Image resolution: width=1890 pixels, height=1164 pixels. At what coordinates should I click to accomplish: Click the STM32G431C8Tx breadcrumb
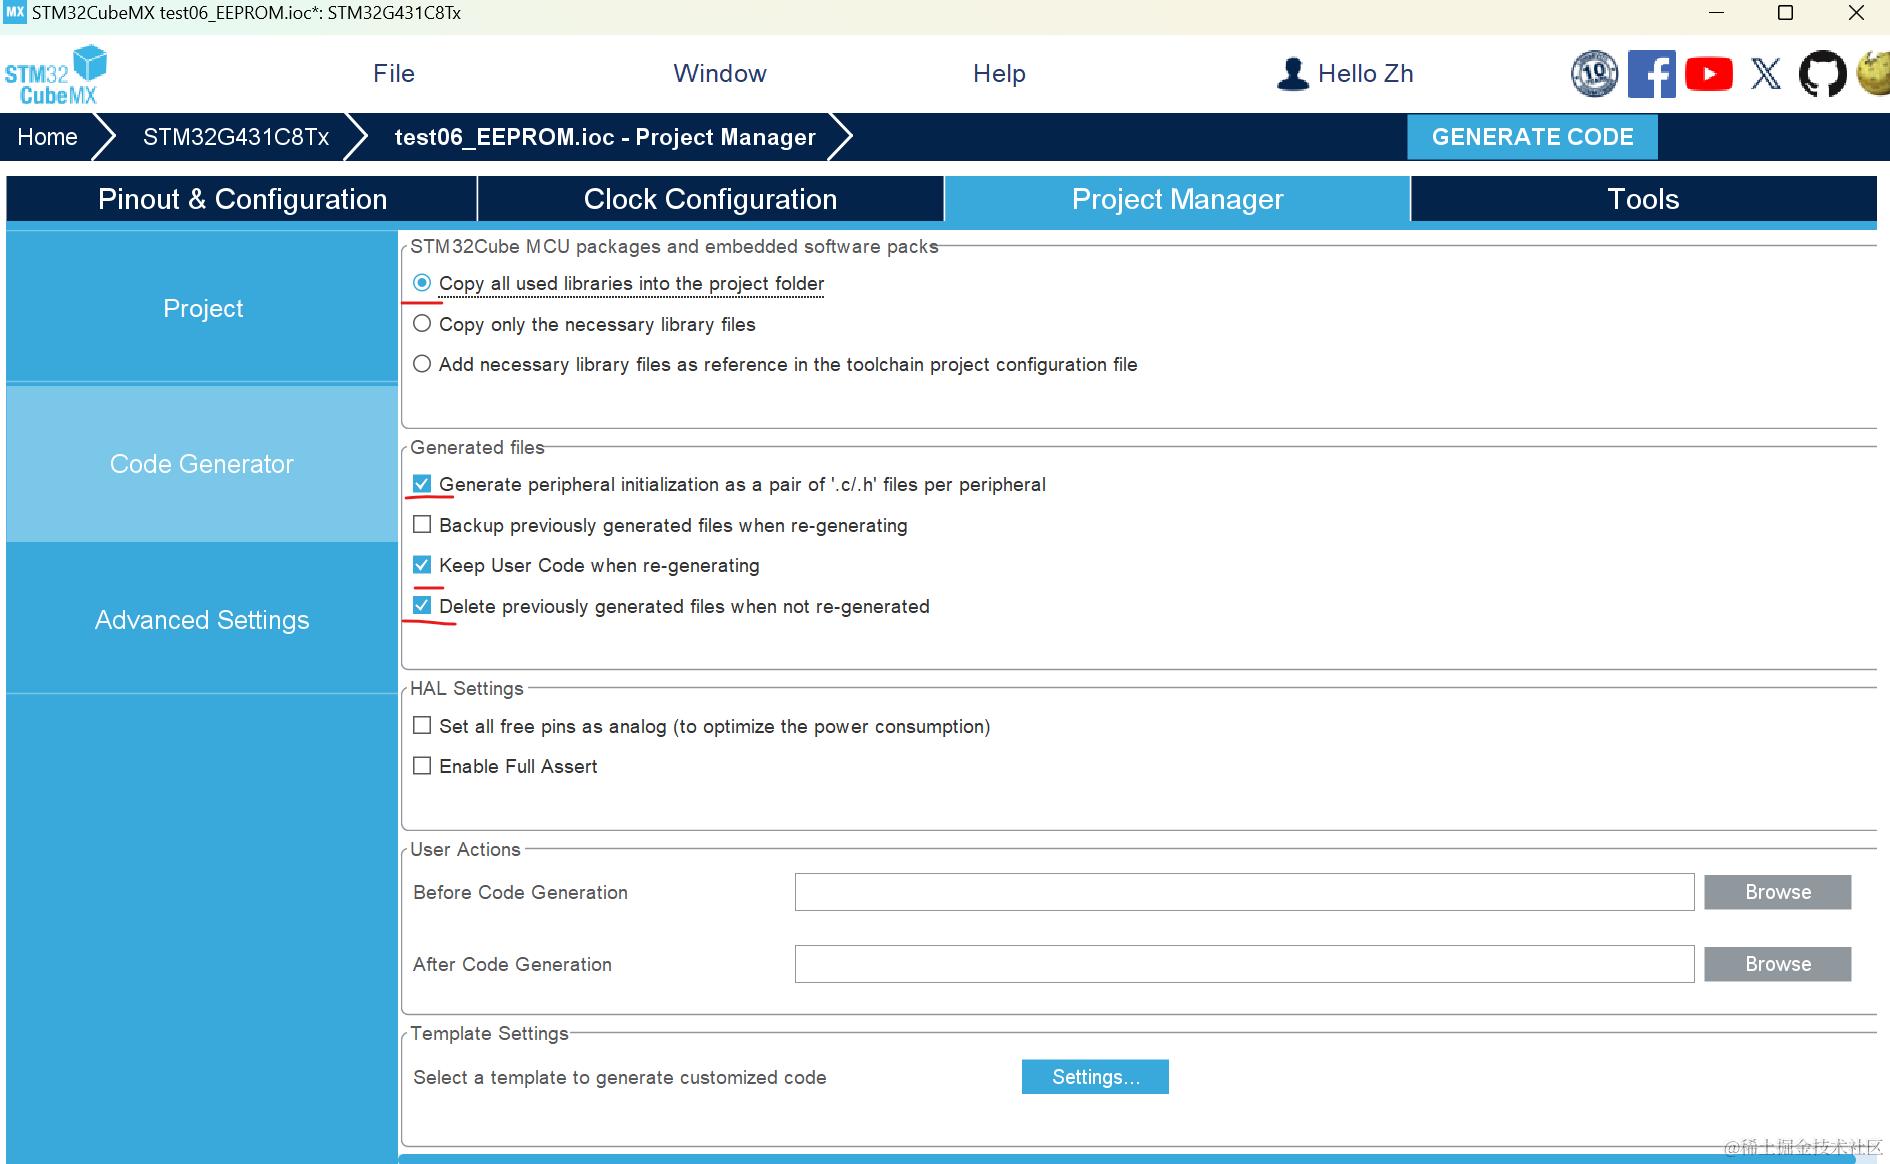pos(236,137)
